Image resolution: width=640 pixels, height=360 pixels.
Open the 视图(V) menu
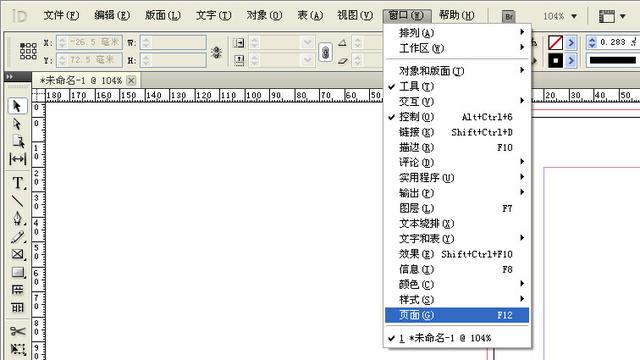point(355,16)
